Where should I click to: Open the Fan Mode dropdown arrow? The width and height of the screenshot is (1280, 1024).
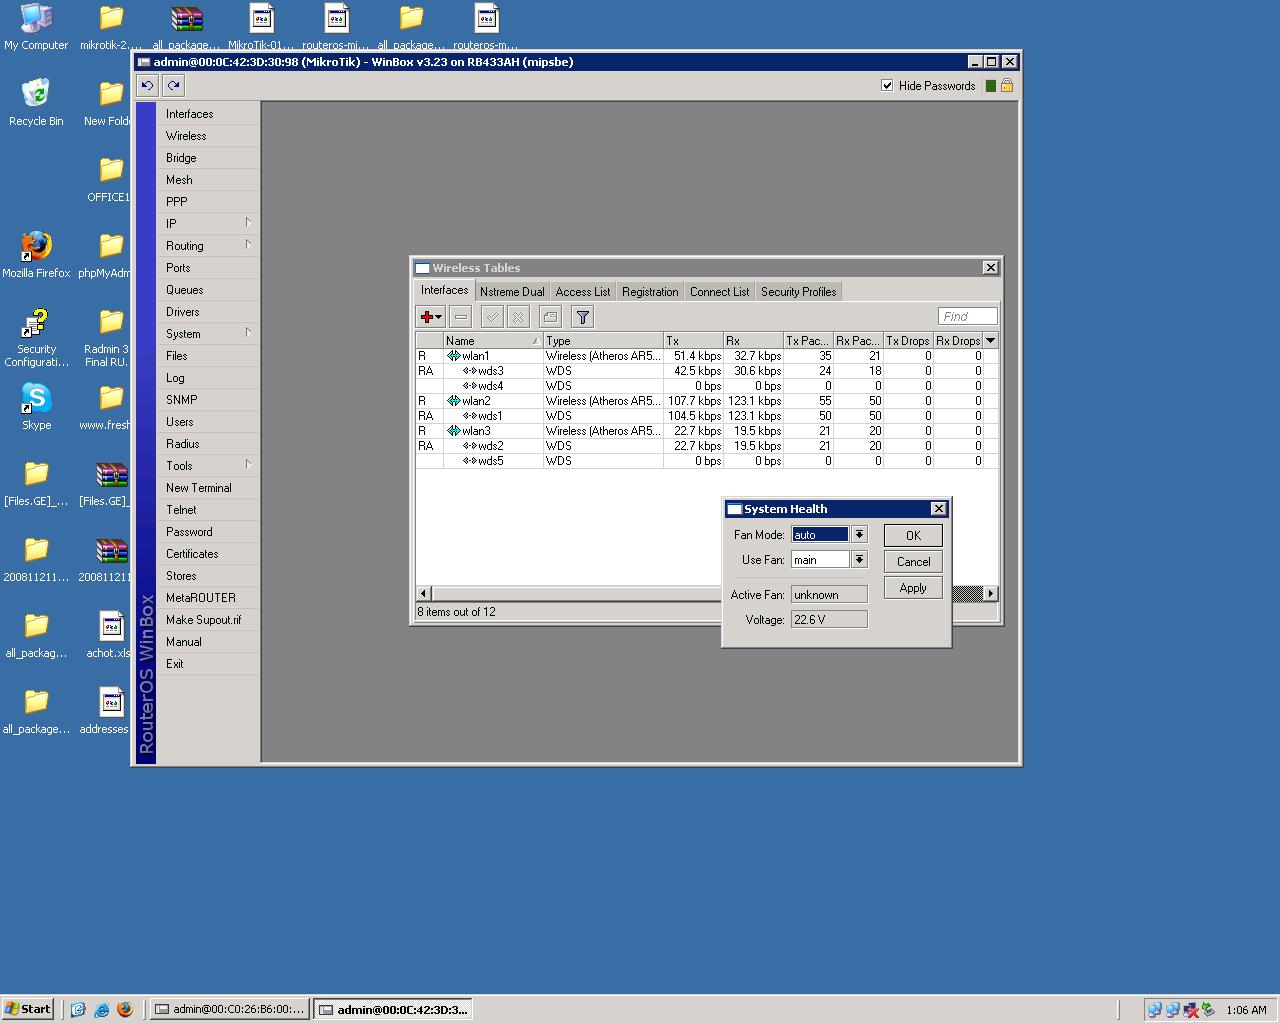[859, 535]
